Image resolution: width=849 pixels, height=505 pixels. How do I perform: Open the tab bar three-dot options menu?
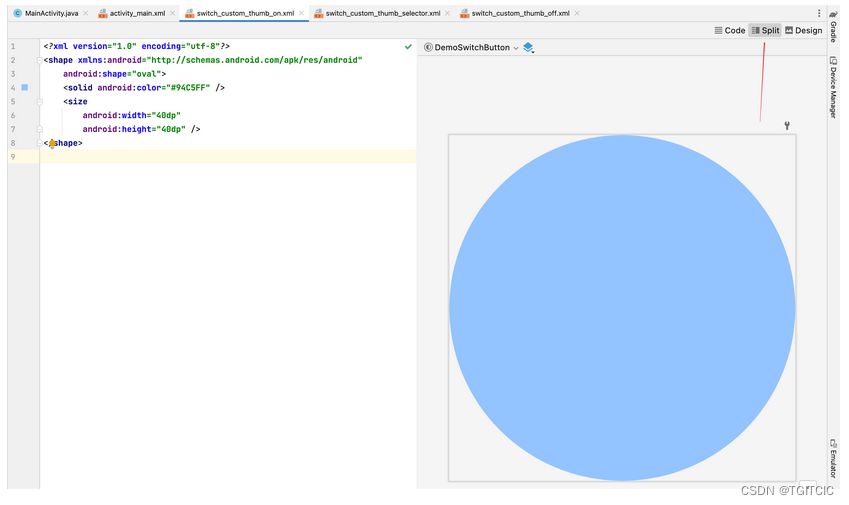click(x=820, y=13)
